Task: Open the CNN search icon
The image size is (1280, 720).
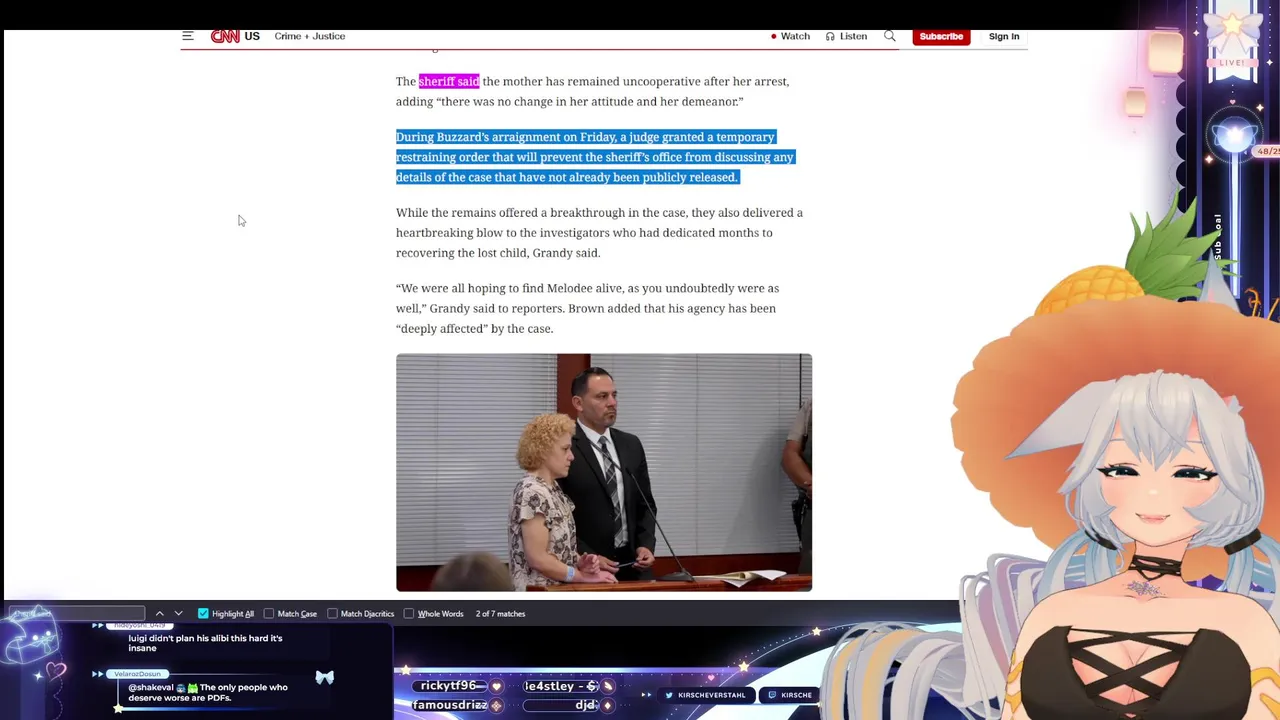Action: (889, 36)
